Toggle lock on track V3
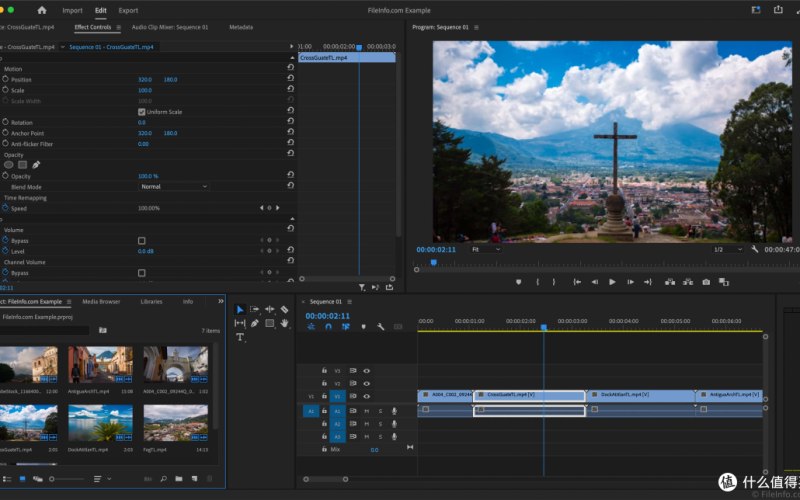 click(x=324, y=371)
